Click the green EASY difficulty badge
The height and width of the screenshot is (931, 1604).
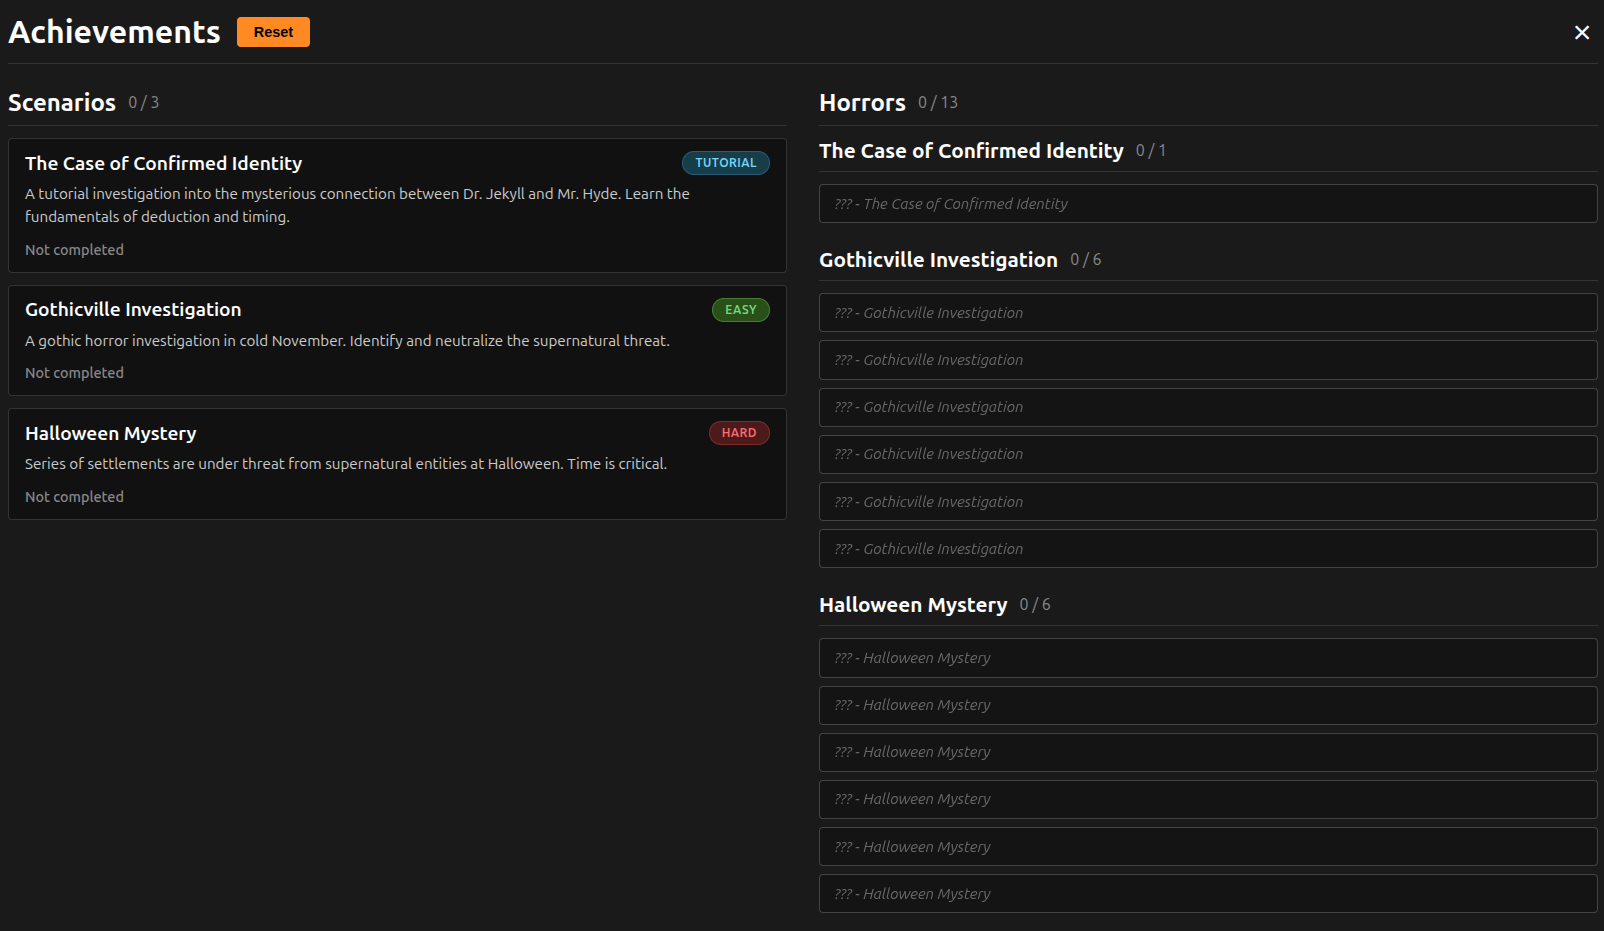pos(740,310)
